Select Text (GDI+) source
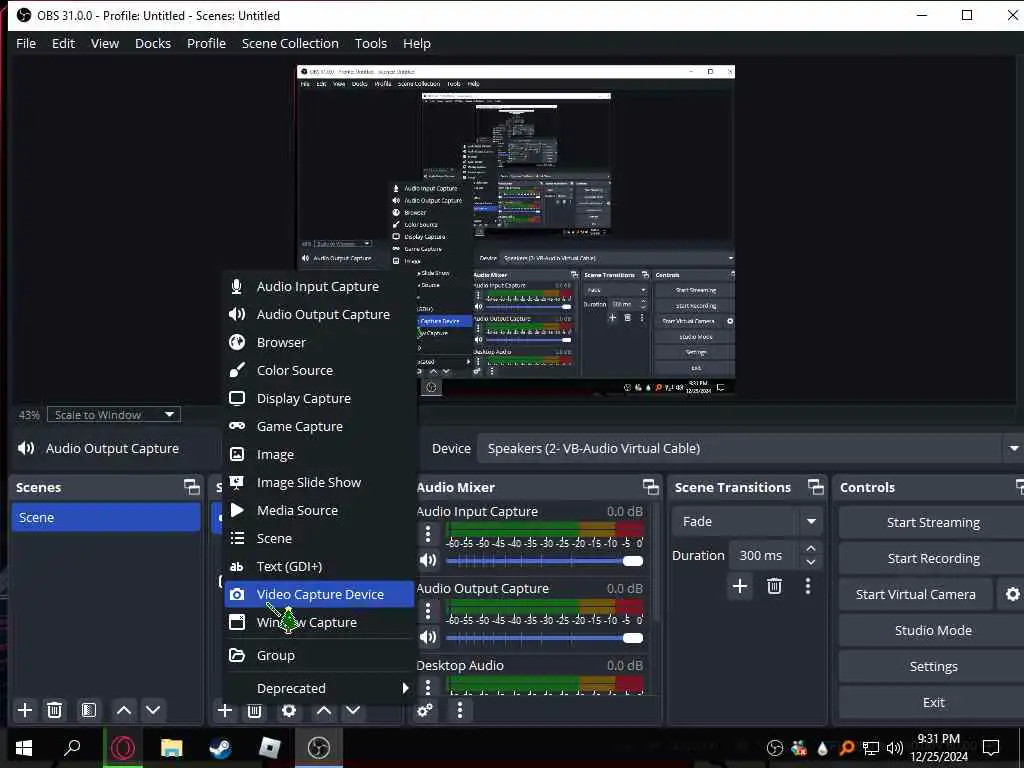Screen dimensions: 1024x768 (x=319, y=567)
